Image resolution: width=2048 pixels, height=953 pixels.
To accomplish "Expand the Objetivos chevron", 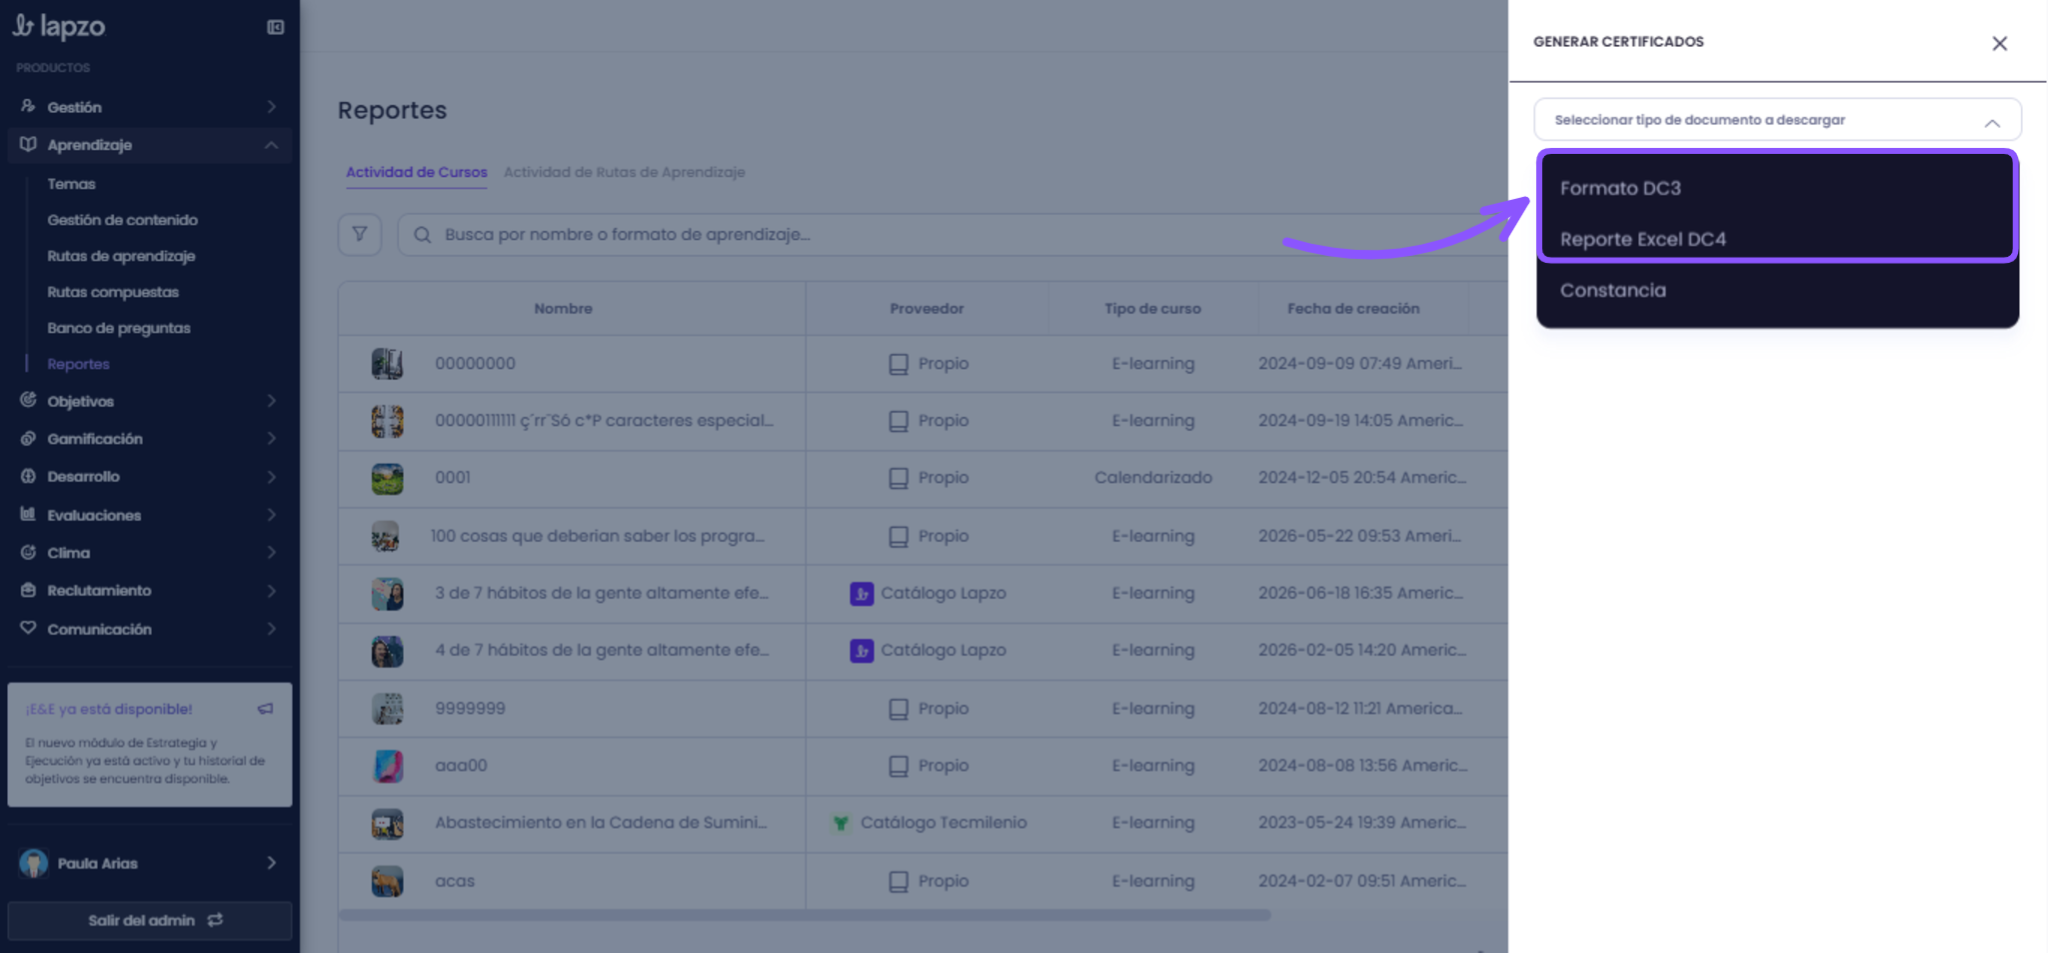I will pos(271,400).
